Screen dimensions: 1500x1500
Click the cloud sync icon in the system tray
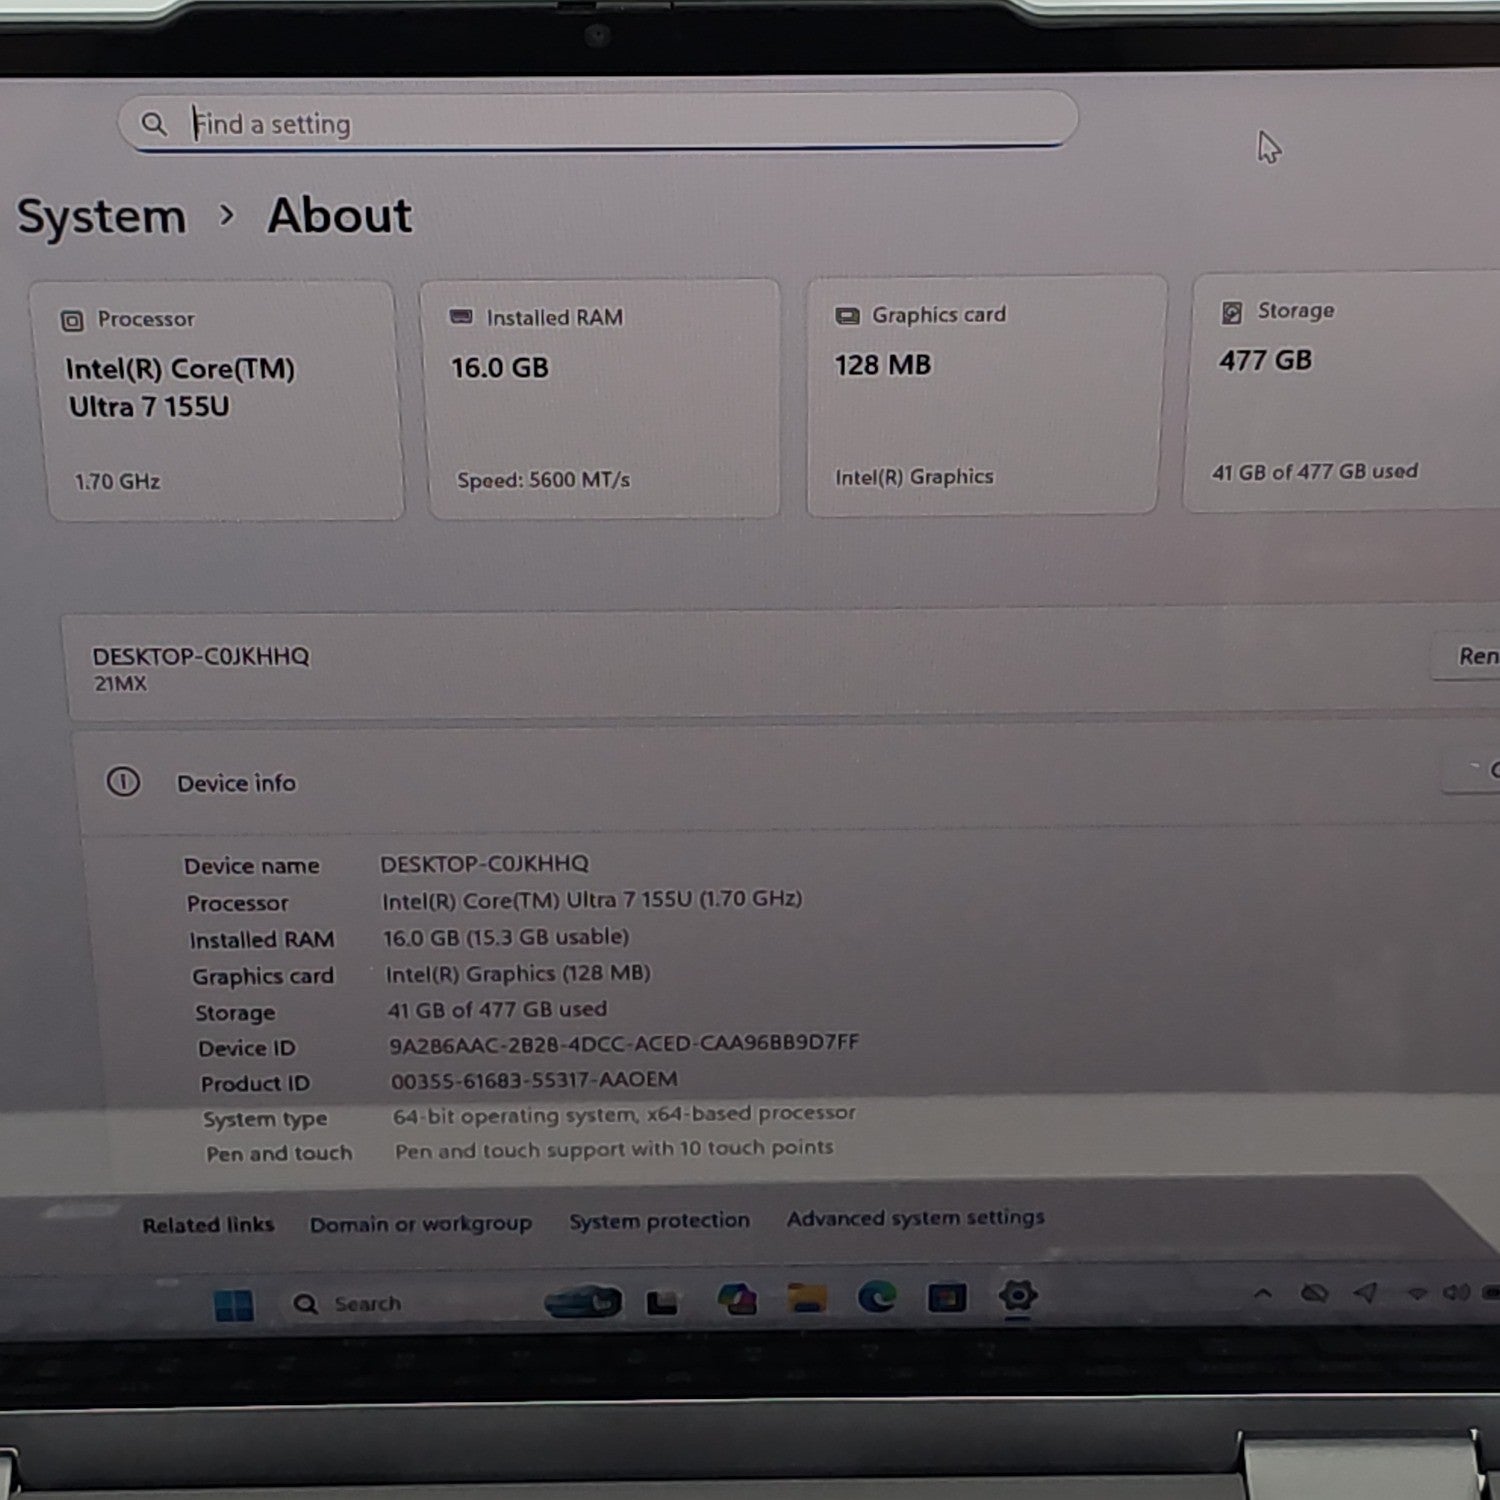pyautogui.click(x=1314, y=1294)
